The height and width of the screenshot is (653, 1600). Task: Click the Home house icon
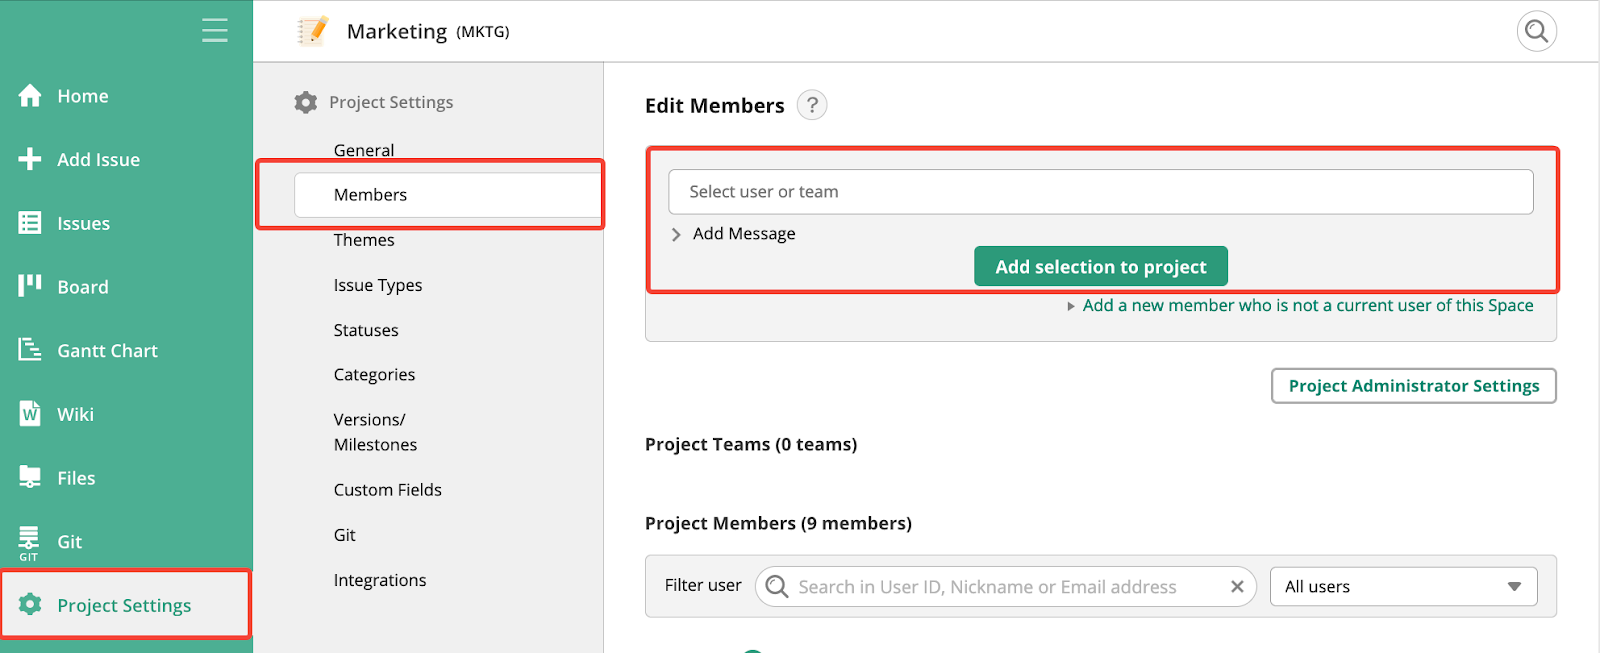[x=30, y=96]
